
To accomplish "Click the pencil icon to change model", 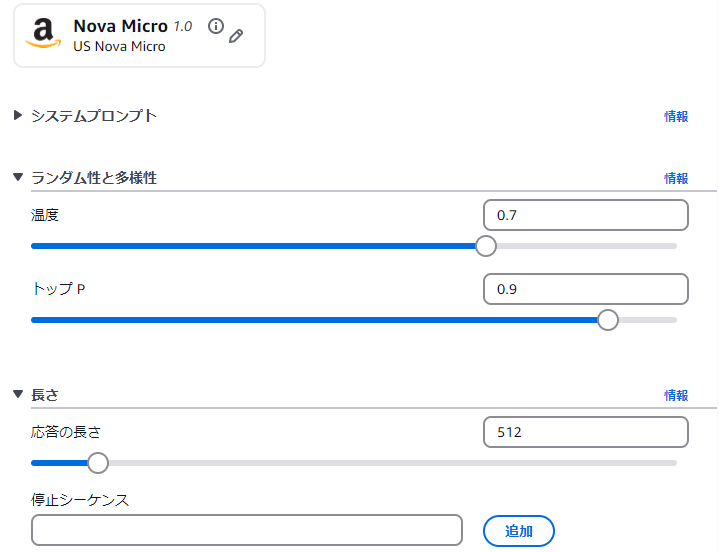I will pos(237,36).
